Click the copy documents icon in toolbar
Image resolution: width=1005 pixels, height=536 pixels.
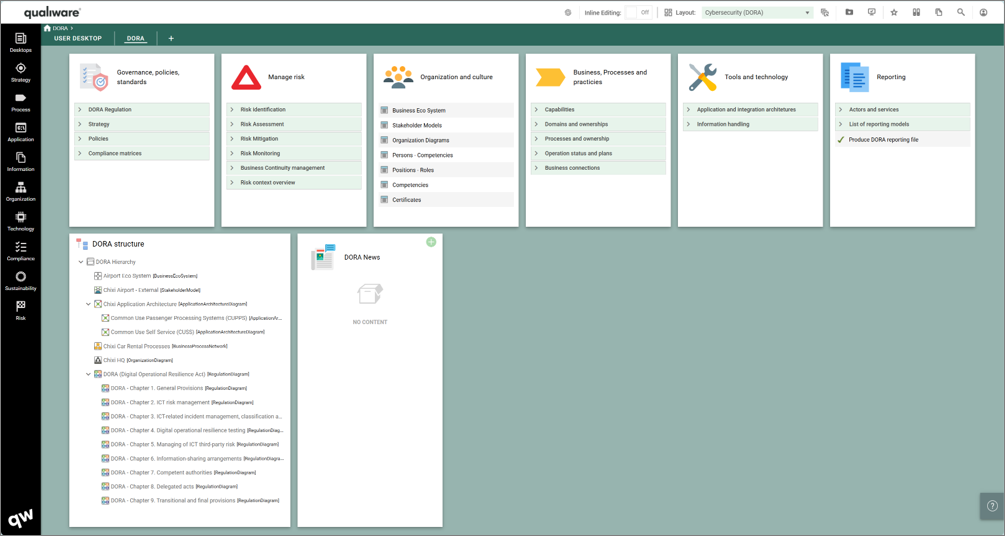938,12
